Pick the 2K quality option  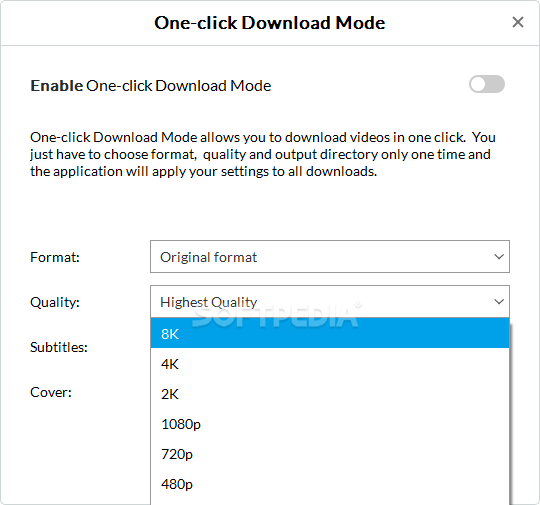(330, 394)
